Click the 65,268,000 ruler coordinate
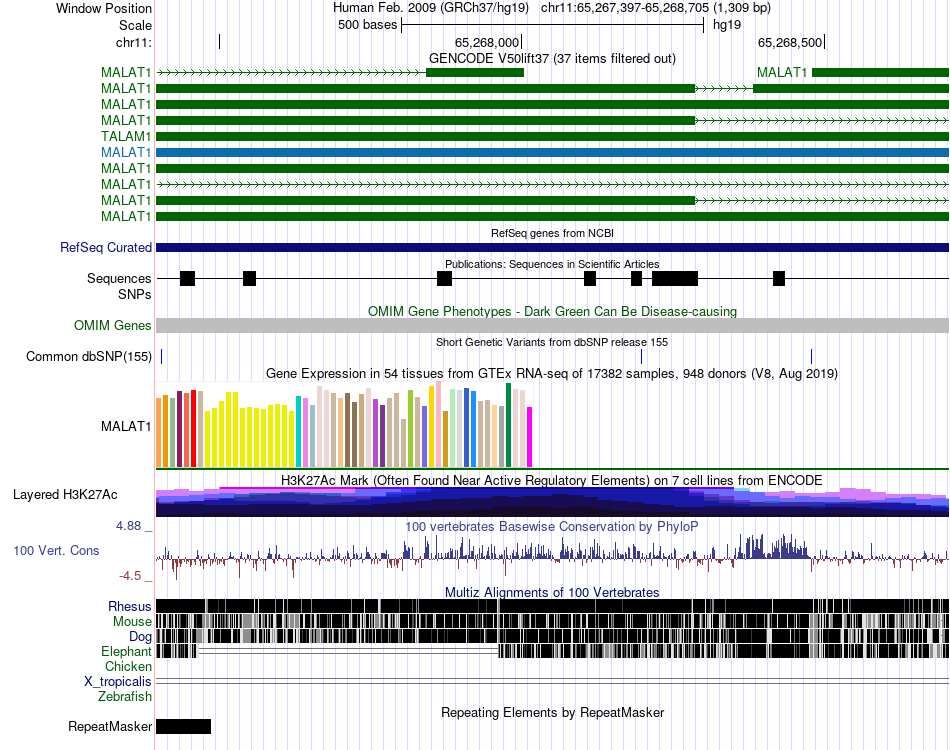 pyautogui.click(x=487, y=42)
